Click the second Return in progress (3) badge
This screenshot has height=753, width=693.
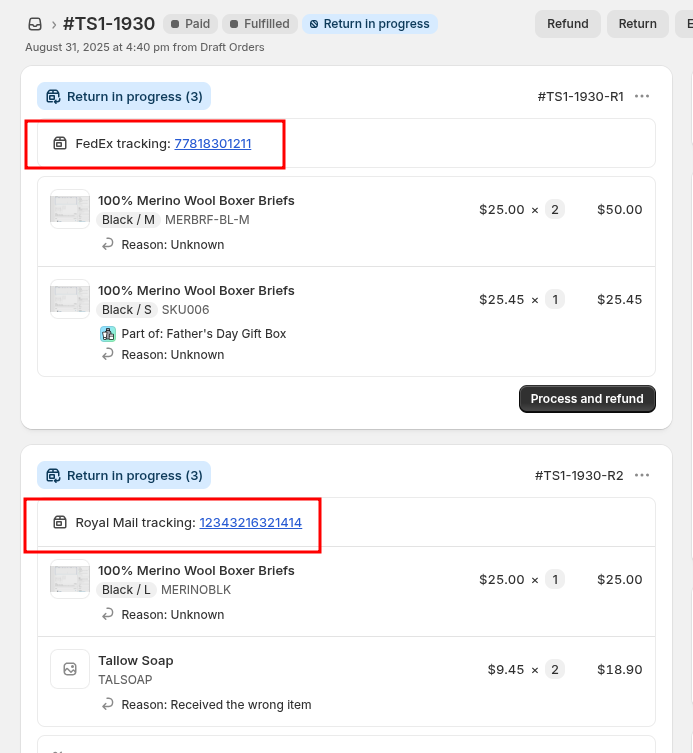124,475
